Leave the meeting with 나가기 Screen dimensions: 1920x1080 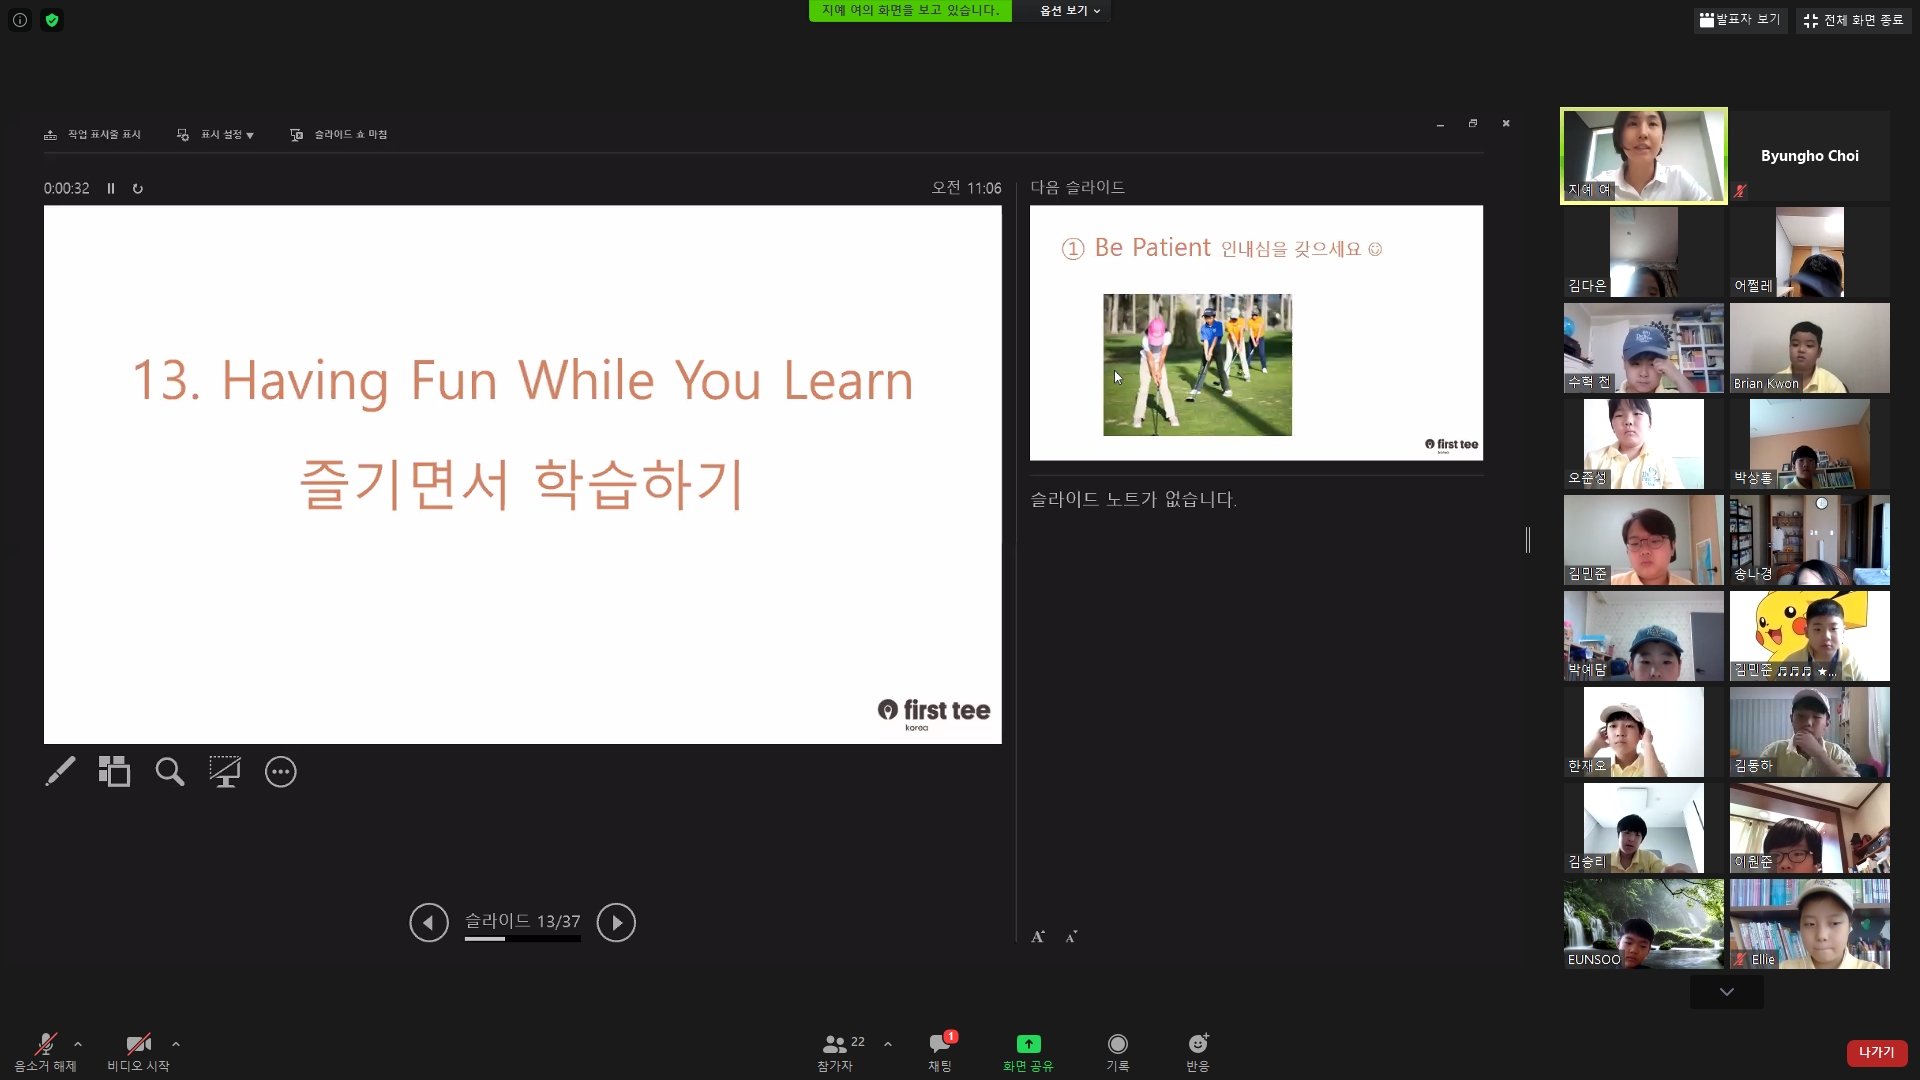click(1876, 1052)
